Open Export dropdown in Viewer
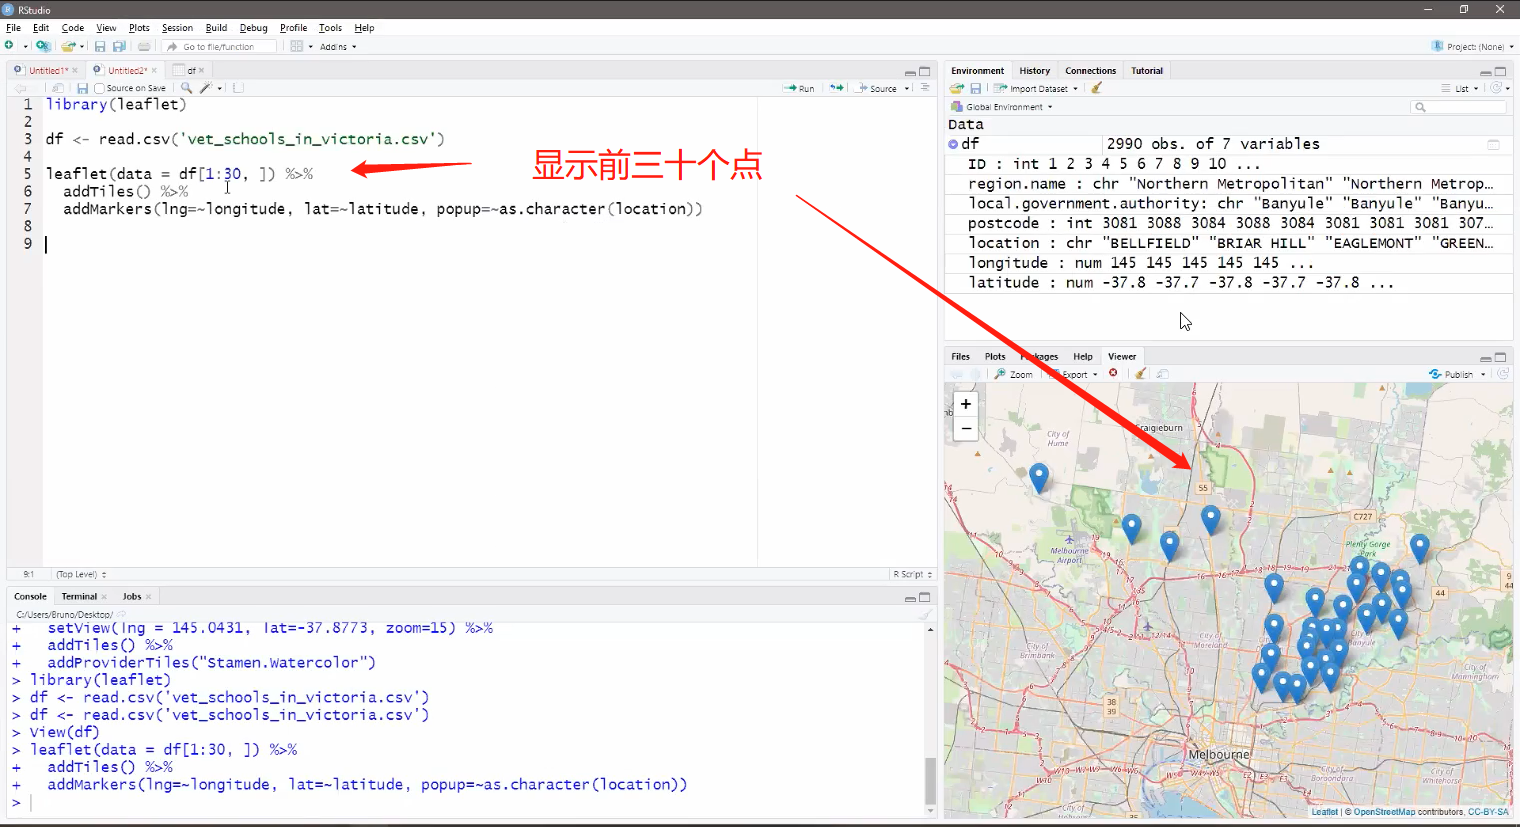The height and width of the screenshot is (827, 1520). (1074, 374)
